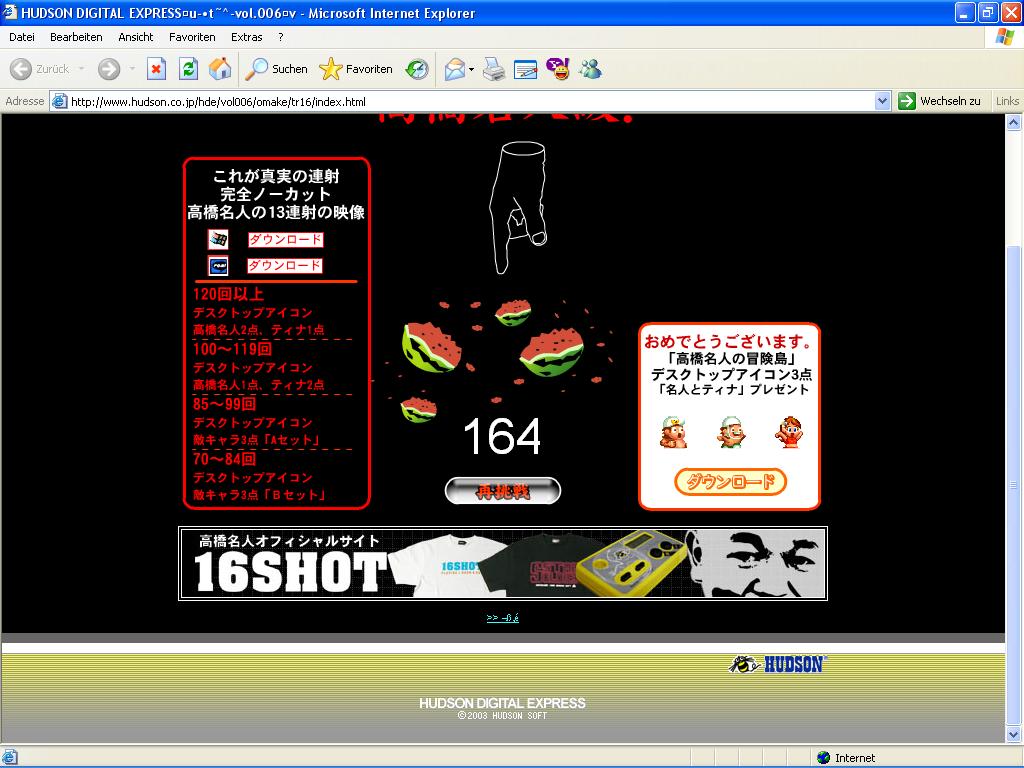Click the 70〜84回 prize tier heading
The image size is (1024, 768).
click(225, 458)
